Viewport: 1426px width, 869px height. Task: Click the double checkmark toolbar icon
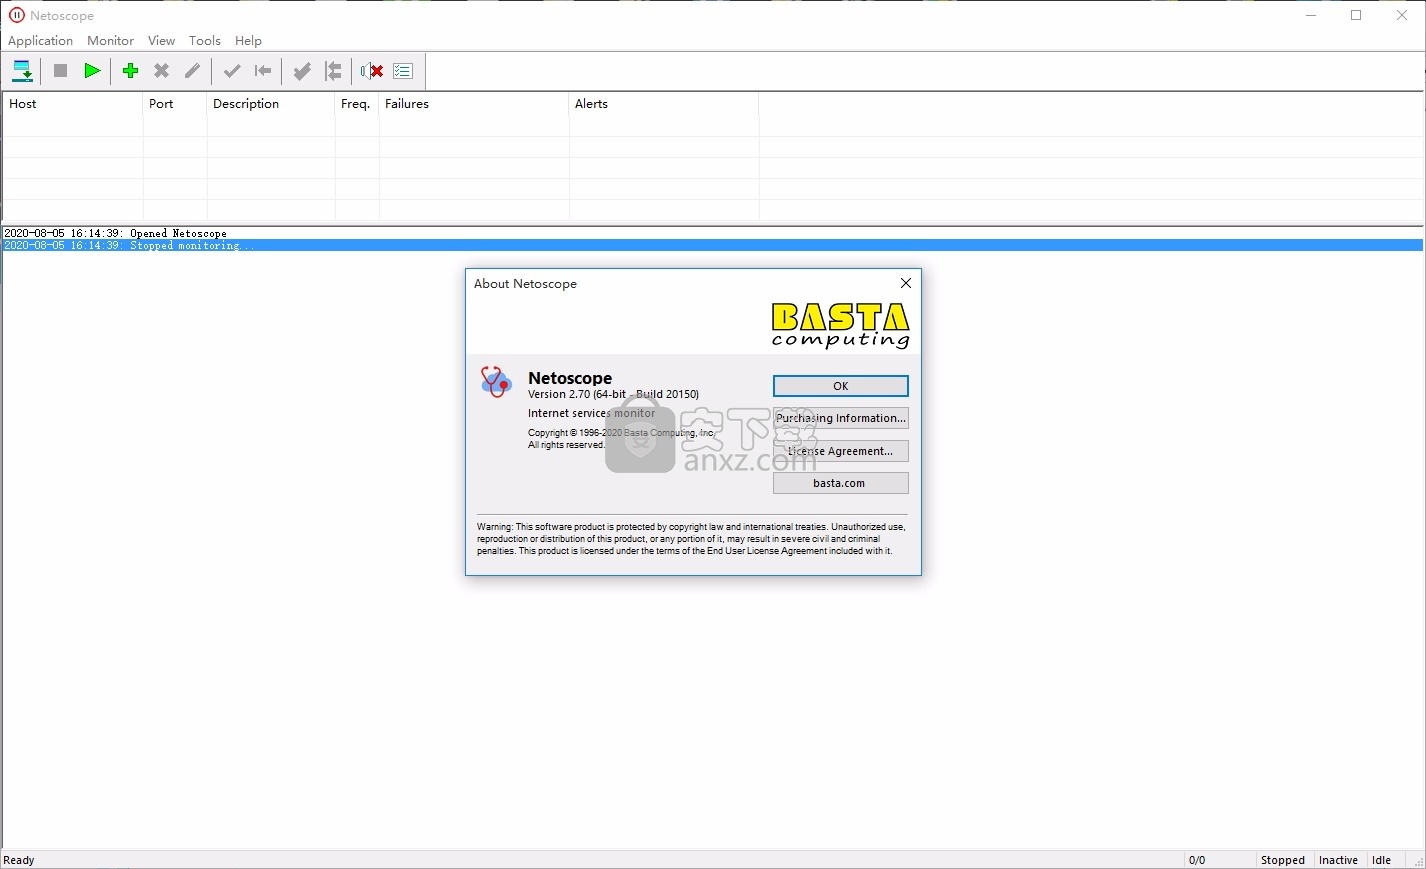(x=302, y=71)
